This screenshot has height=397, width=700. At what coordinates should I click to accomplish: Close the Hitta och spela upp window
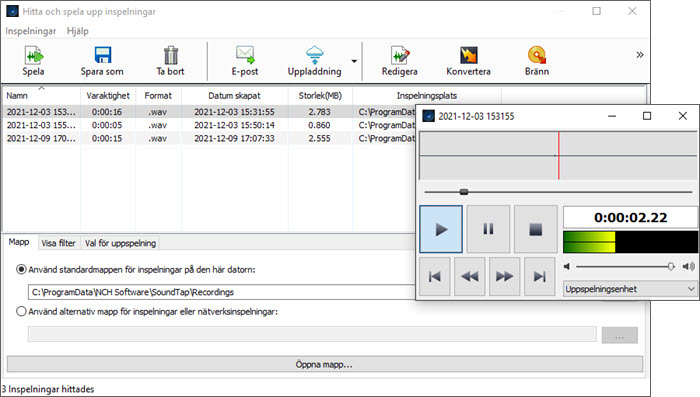click(632, 11)
